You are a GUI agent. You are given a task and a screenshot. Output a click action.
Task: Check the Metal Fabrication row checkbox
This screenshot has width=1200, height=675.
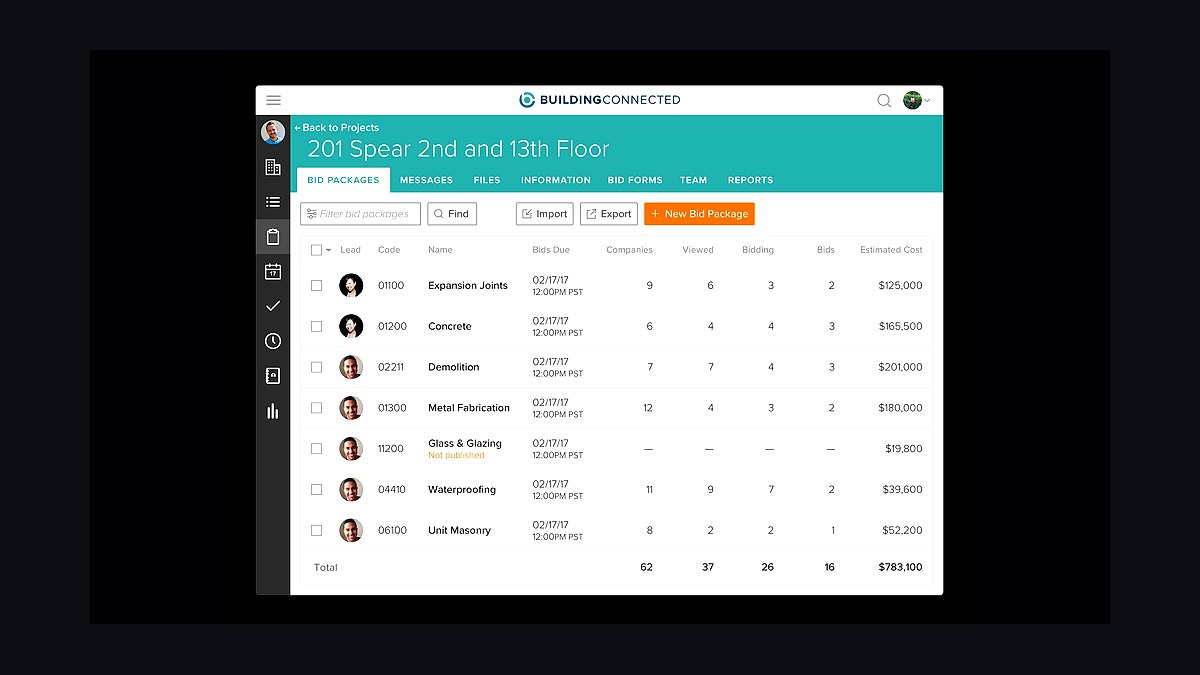pos(317,408)
